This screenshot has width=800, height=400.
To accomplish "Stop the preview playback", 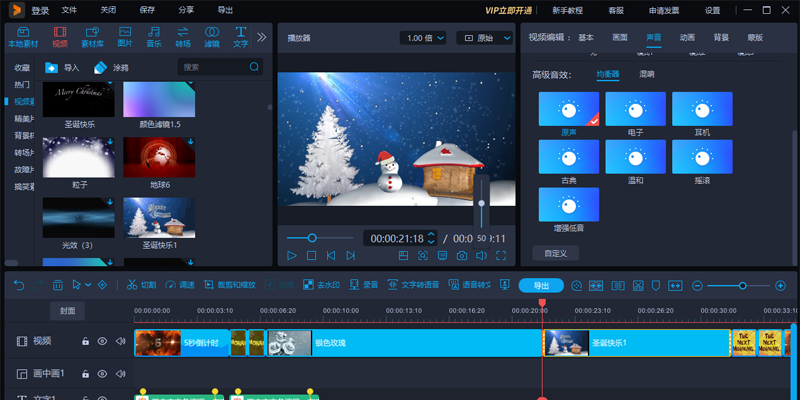I will coord(311,256).
